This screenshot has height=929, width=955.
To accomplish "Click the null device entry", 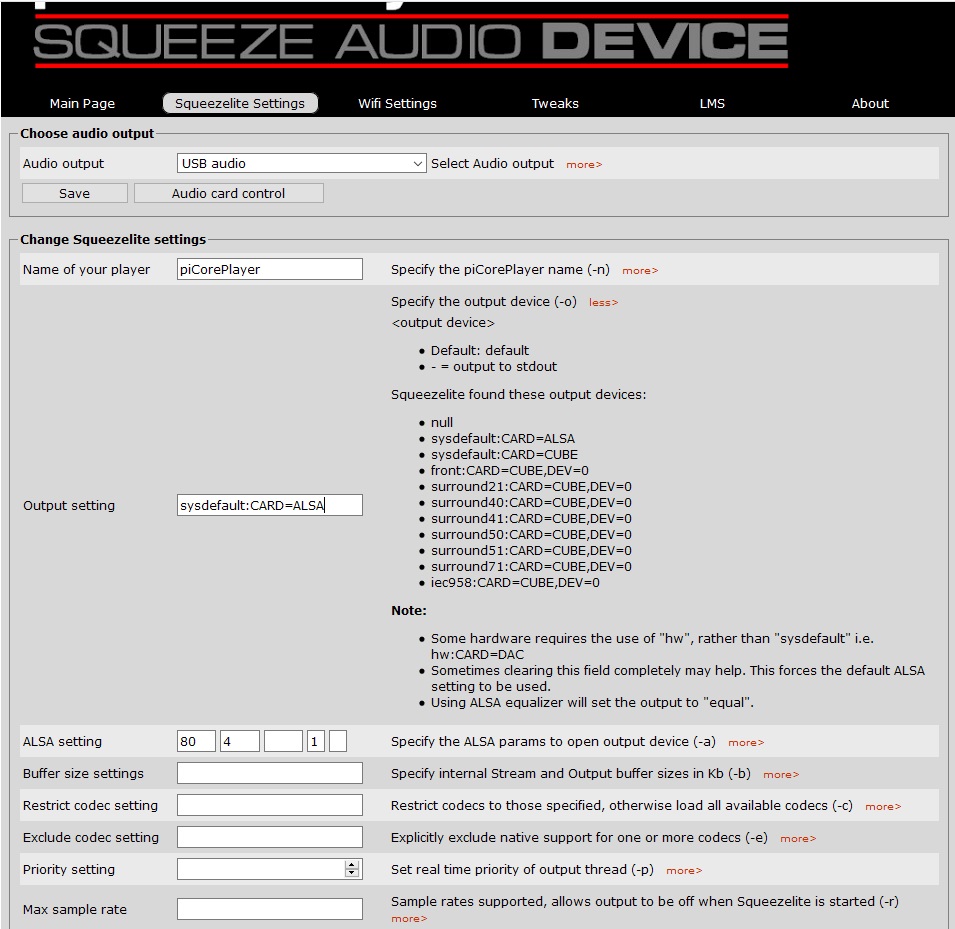I will tap(442, 422).
